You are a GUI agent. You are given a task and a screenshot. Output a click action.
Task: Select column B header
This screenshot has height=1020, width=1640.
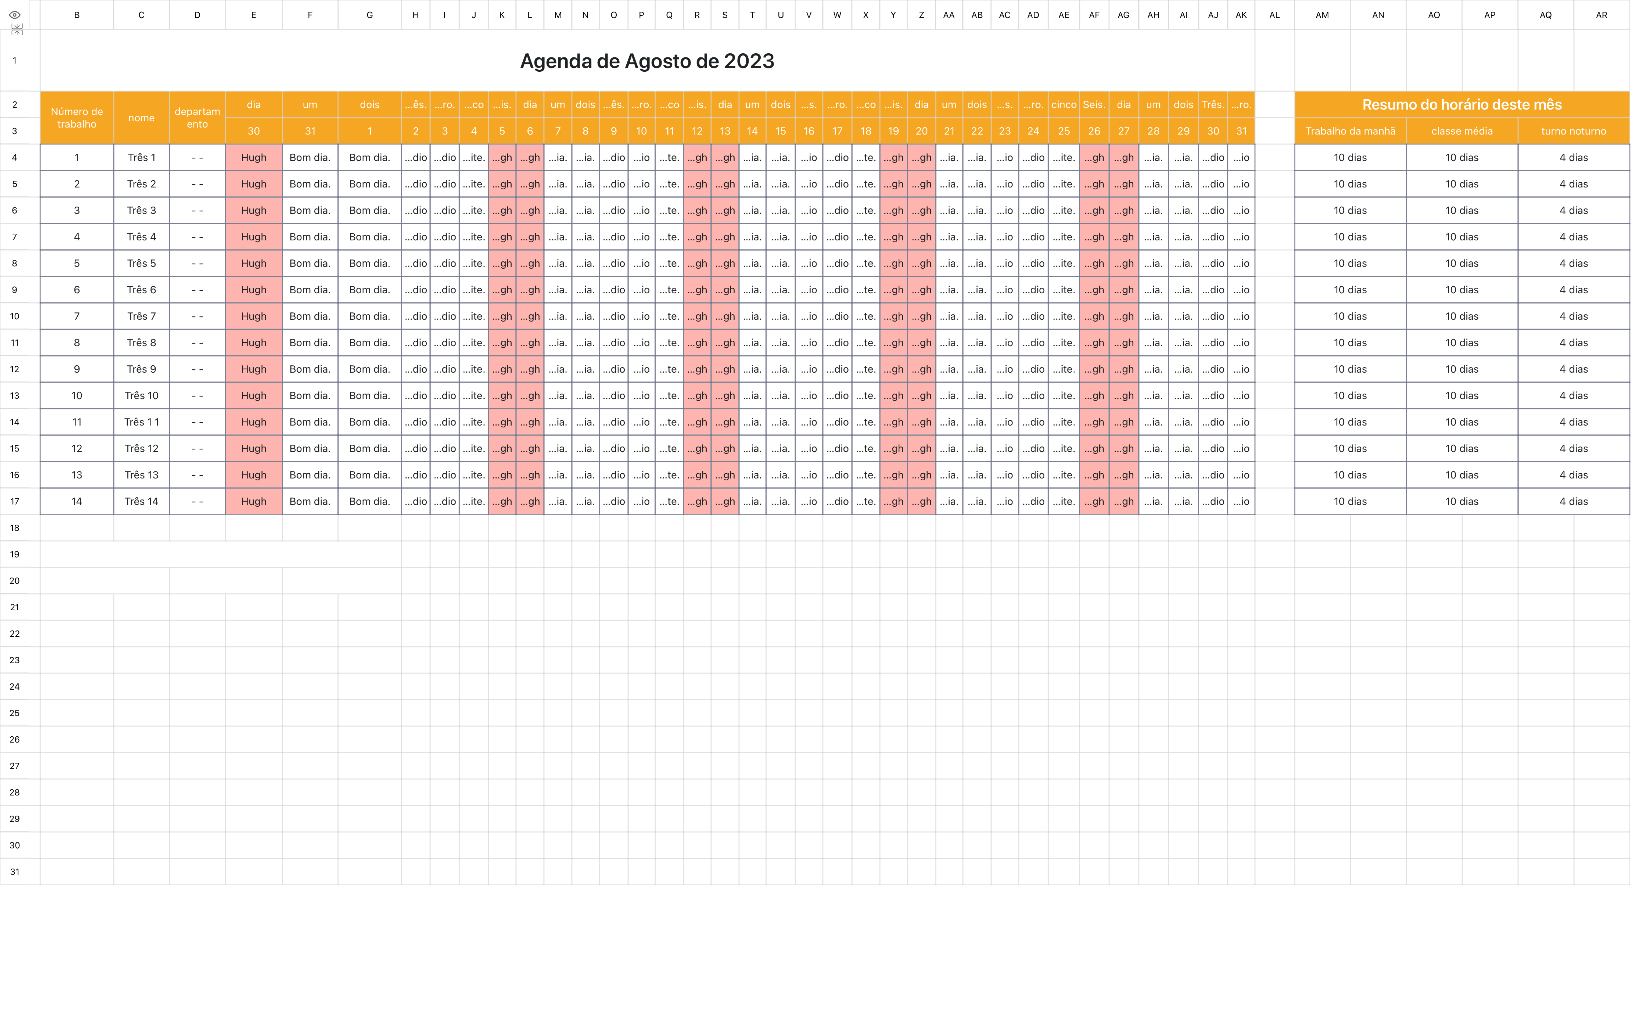(x=77, y=15)
